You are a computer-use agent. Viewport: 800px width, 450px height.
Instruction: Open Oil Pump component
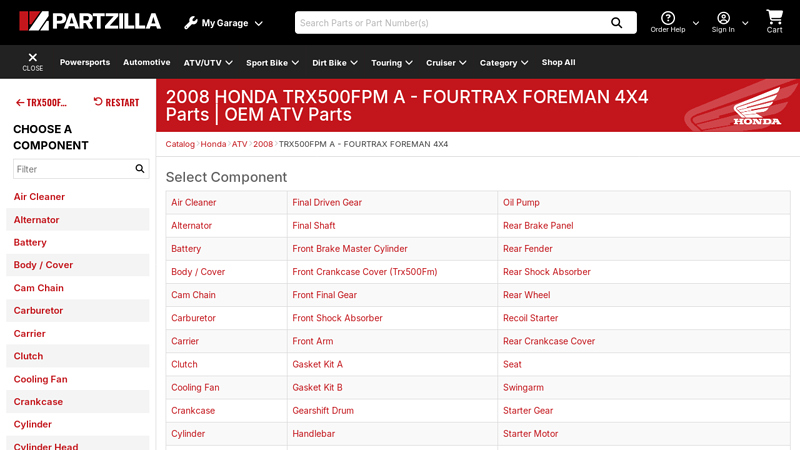(521, 203)
